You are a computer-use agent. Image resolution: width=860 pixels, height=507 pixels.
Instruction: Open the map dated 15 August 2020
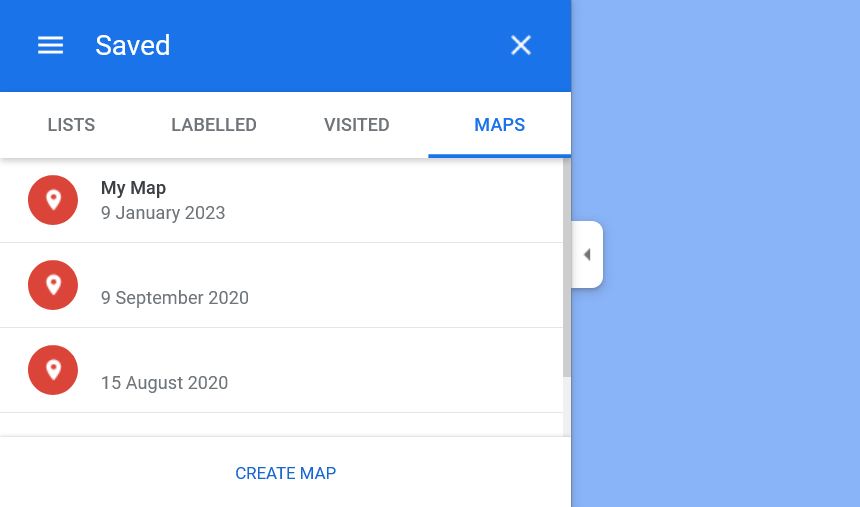165,383
